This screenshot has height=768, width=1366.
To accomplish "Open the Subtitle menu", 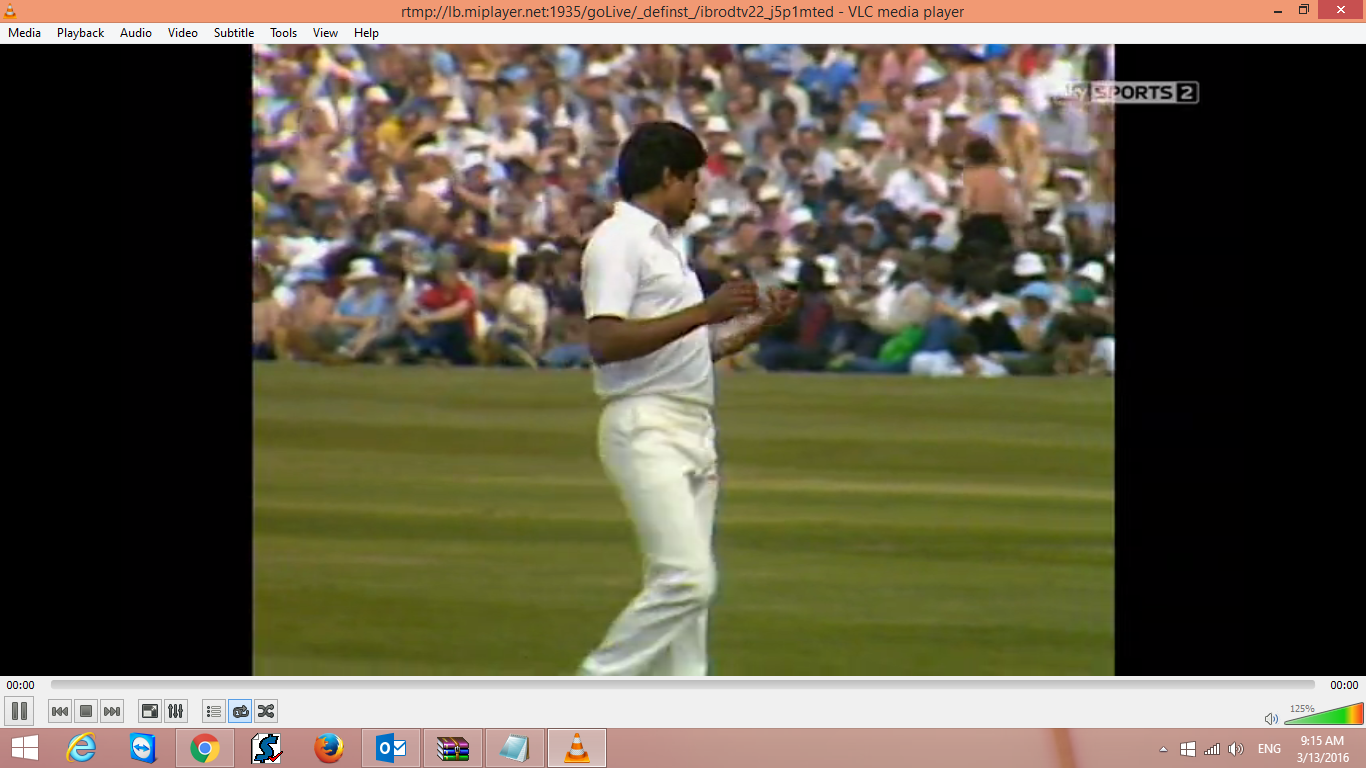I will coord(234,33).
